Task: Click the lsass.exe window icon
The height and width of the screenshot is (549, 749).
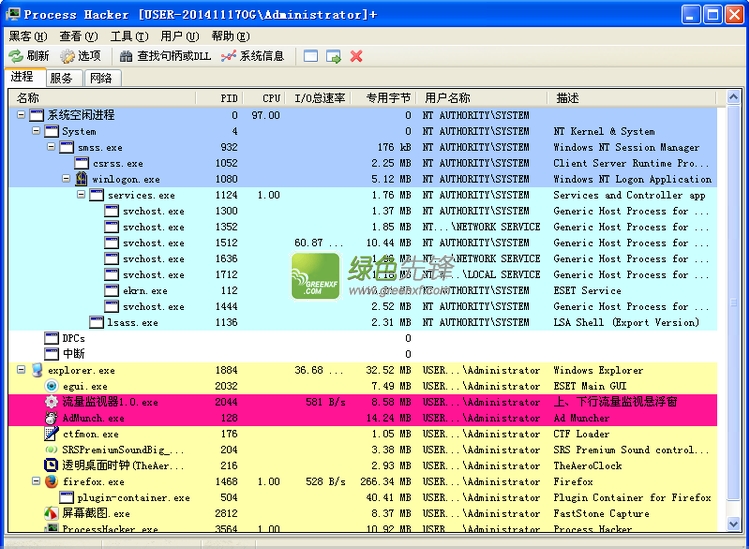Action: click(x=96, y=323)
